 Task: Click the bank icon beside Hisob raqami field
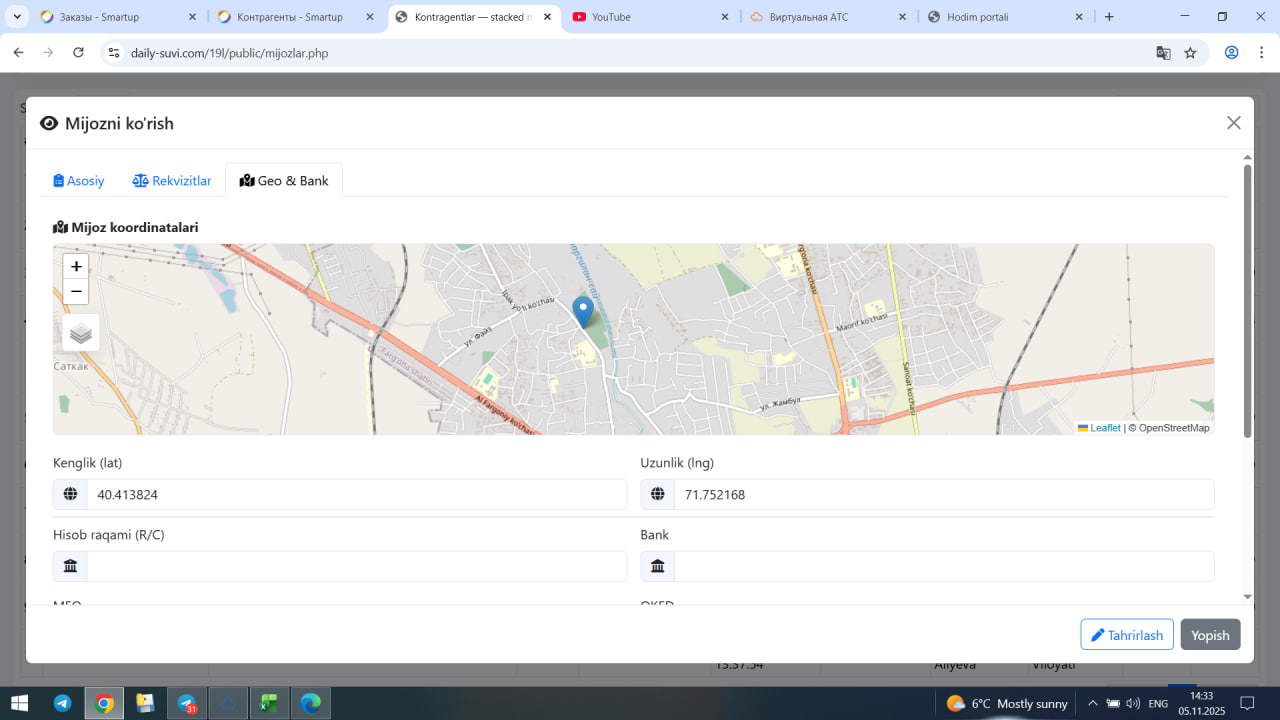70,566
